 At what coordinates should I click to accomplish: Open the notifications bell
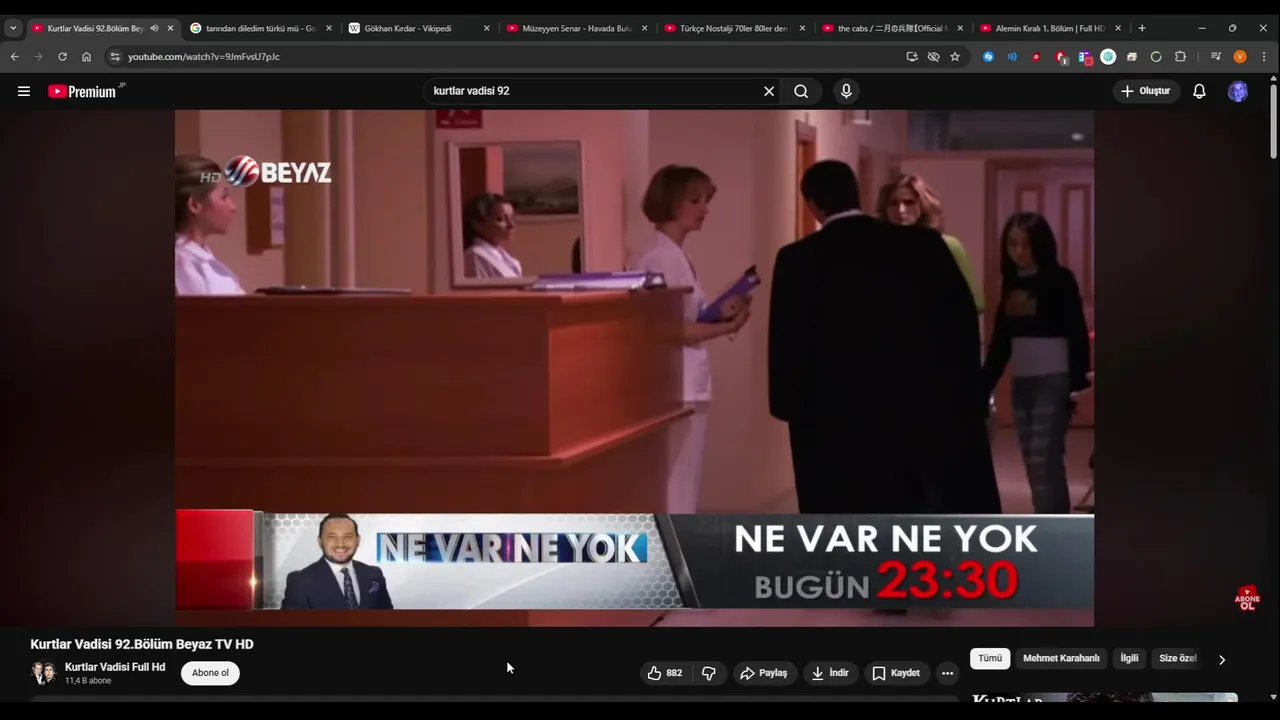[x=1199, y=91]
